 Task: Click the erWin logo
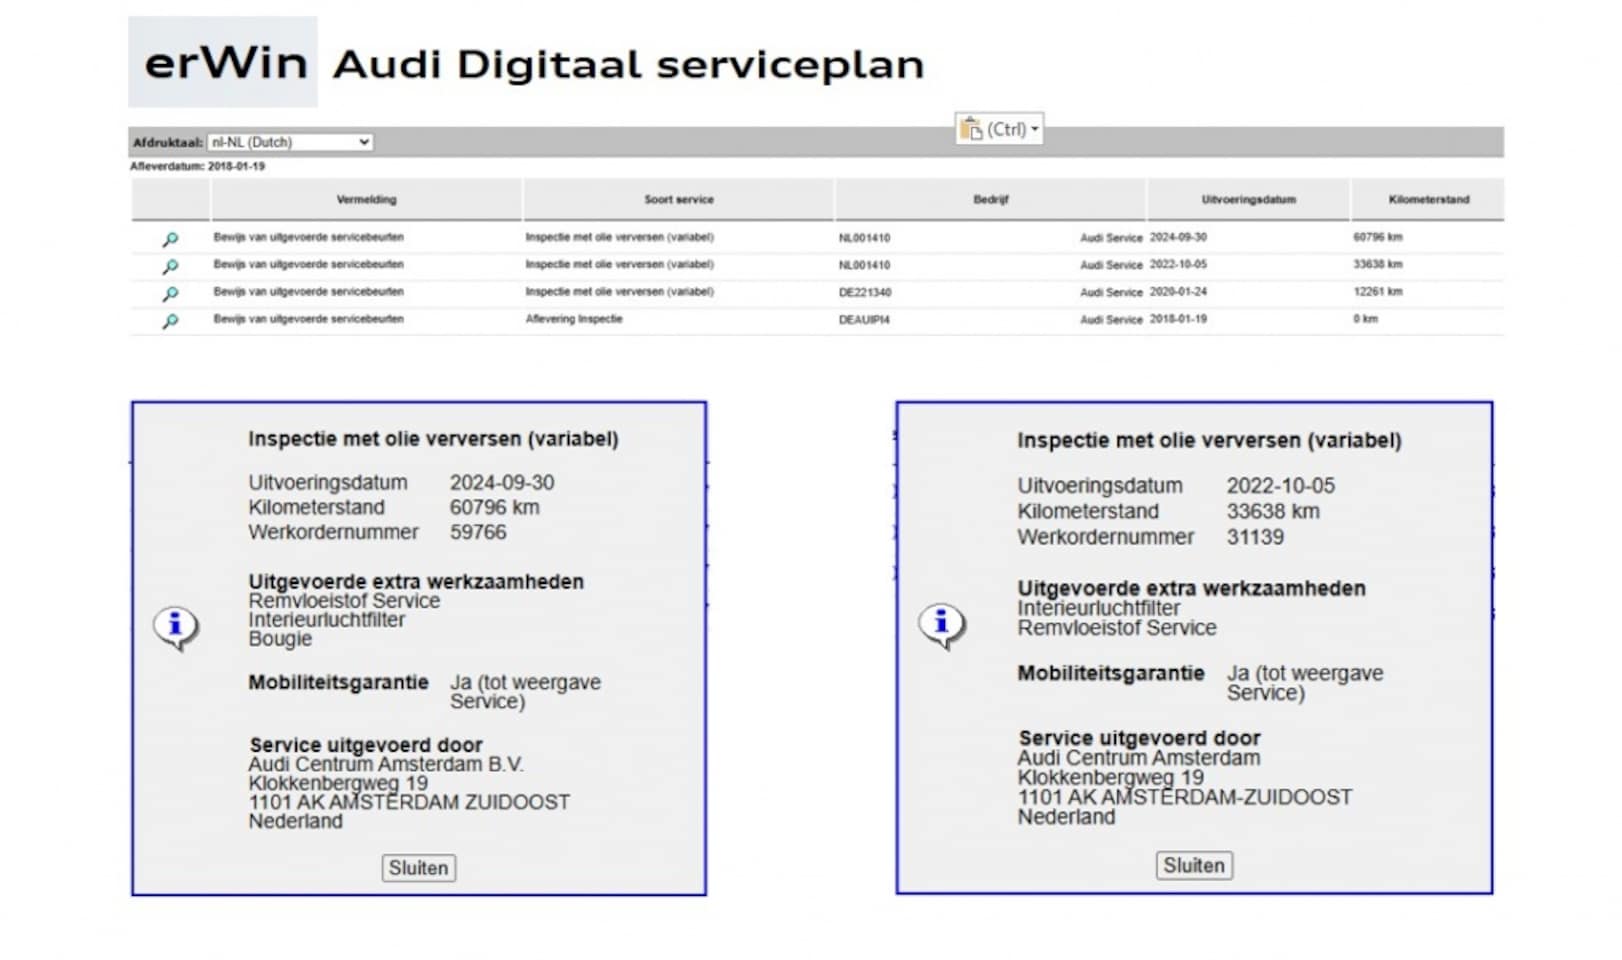click(x=224, y=62)
